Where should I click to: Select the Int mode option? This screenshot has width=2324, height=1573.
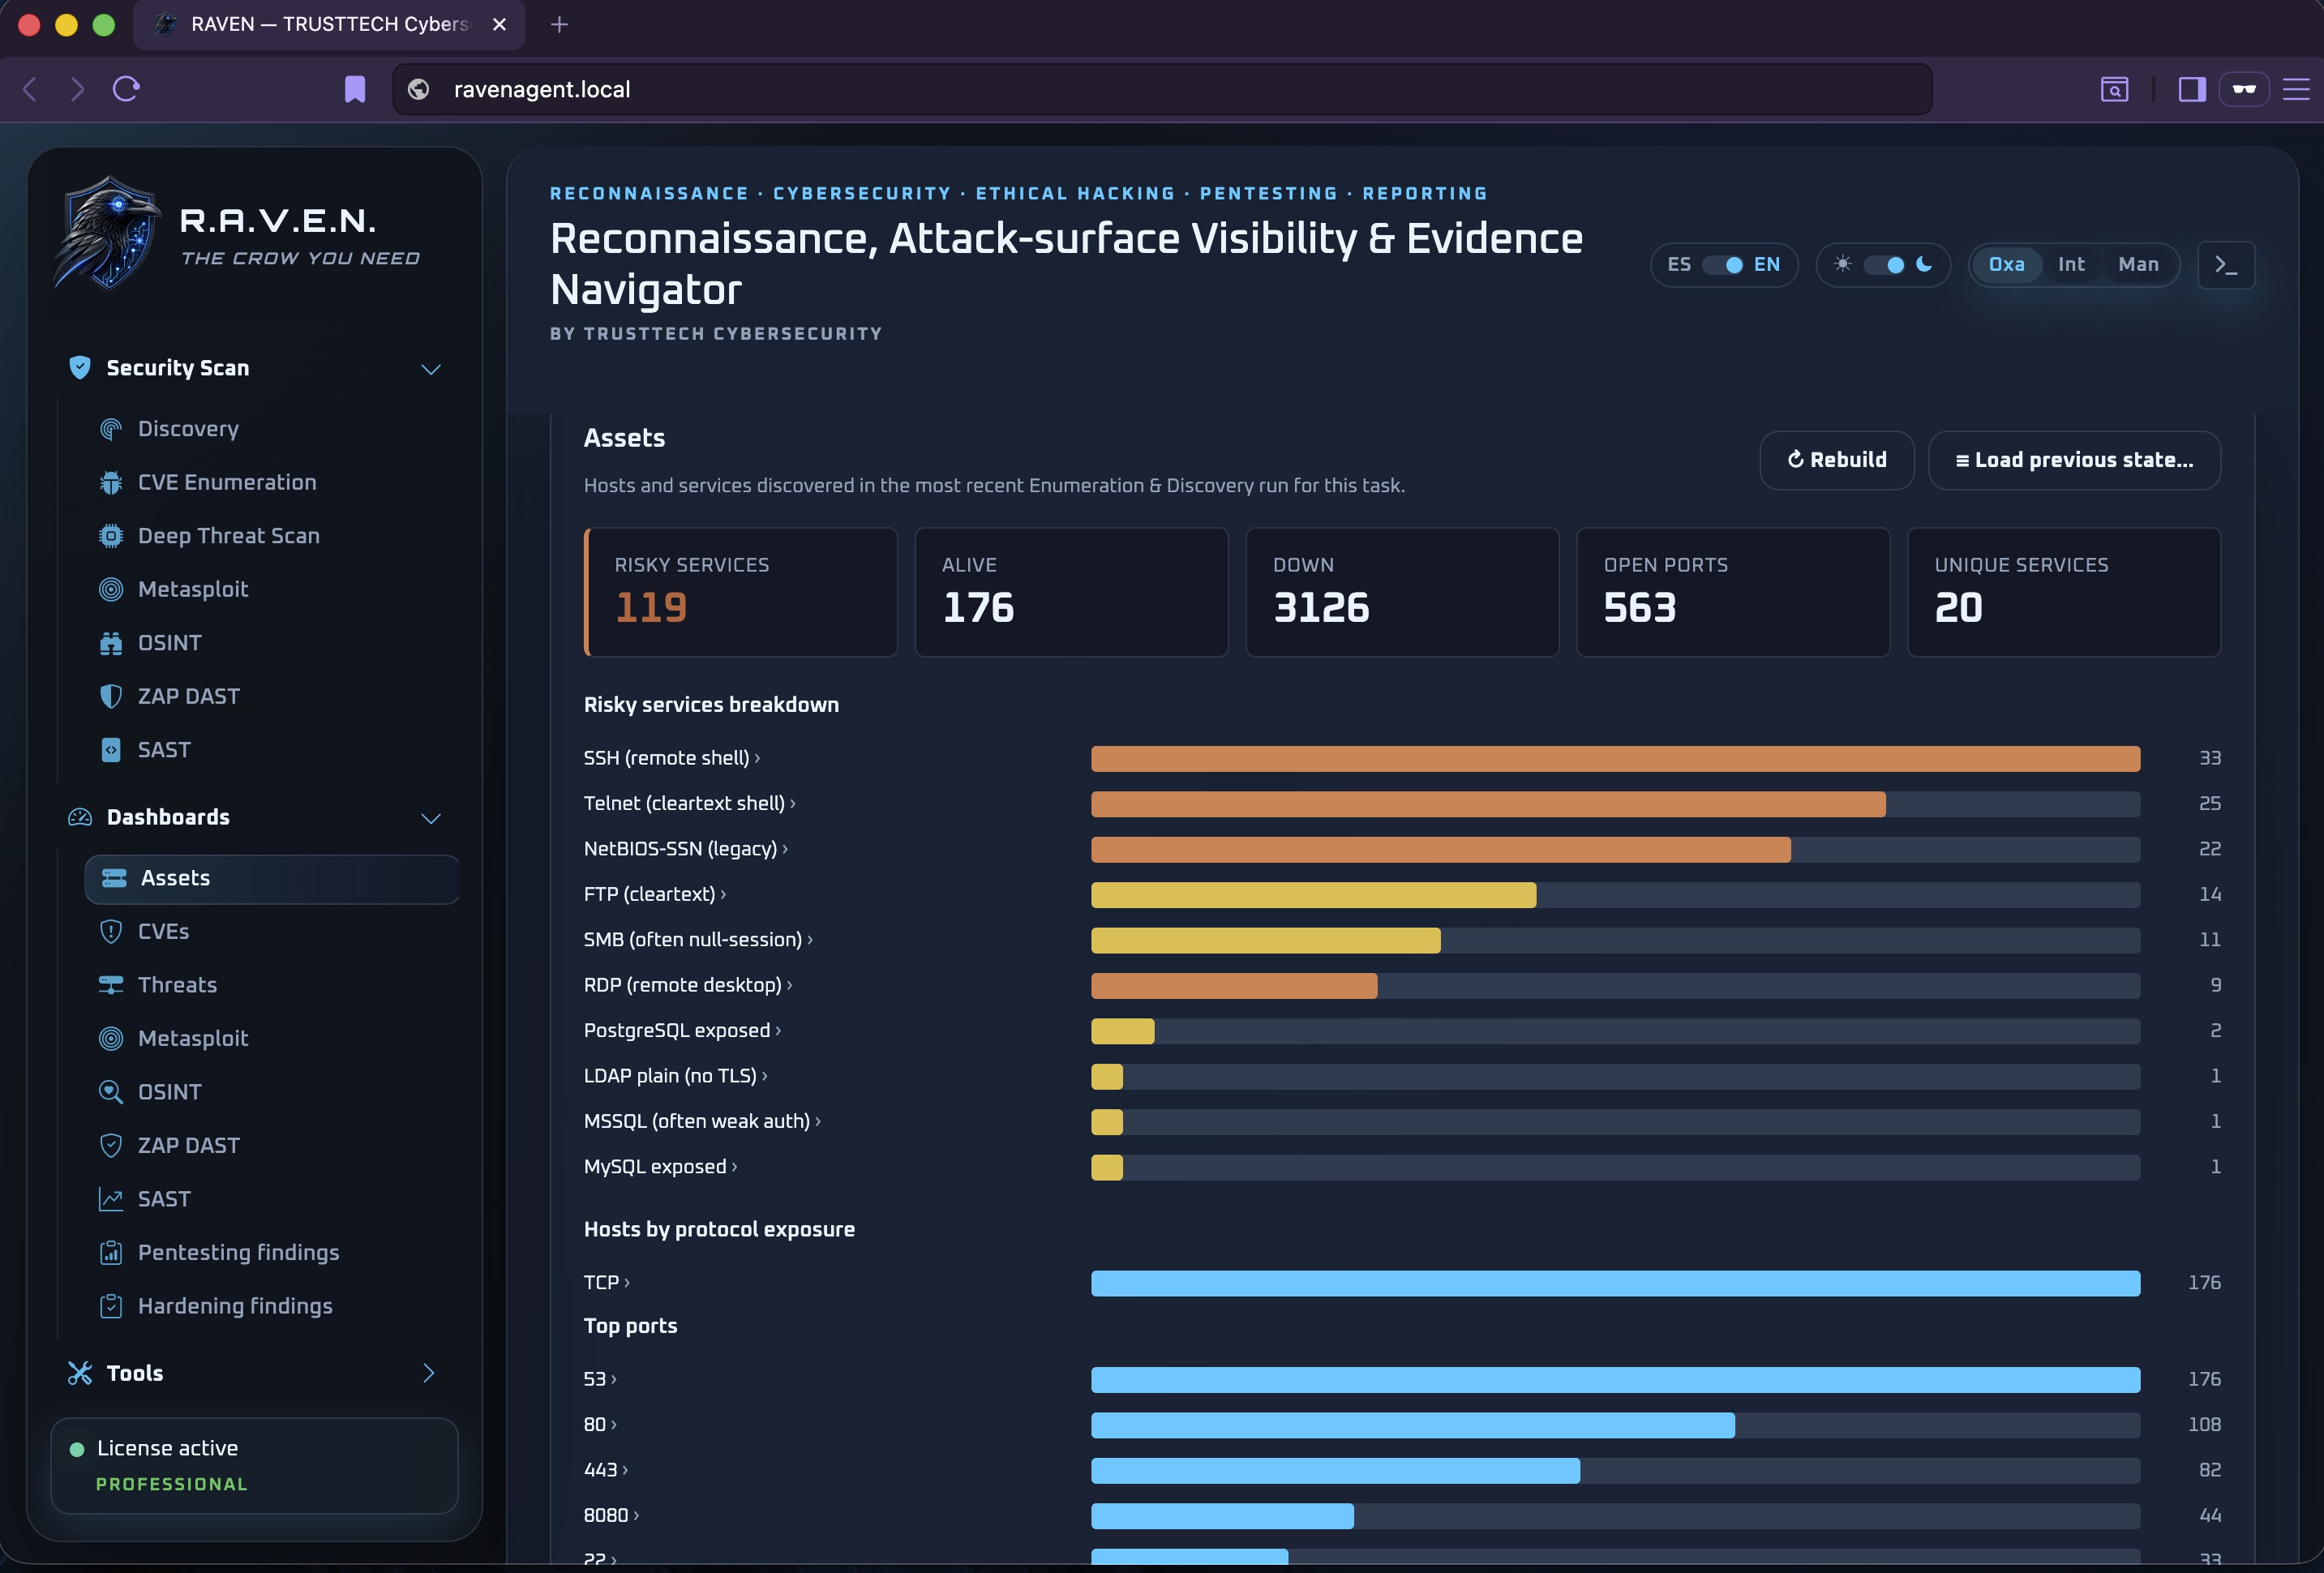click(x=2071, y=265)
